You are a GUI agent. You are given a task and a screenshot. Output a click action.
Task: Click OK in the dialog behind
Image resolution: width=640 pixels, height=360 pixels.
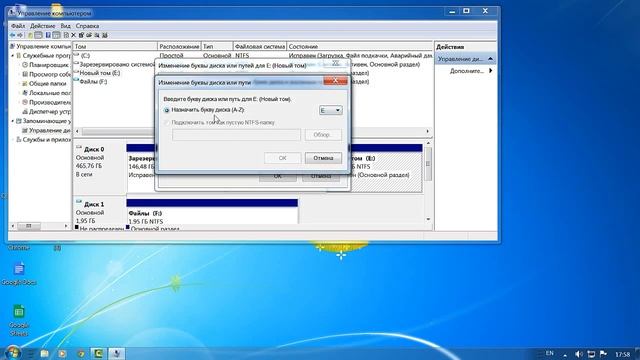click(x=278, y=177)
